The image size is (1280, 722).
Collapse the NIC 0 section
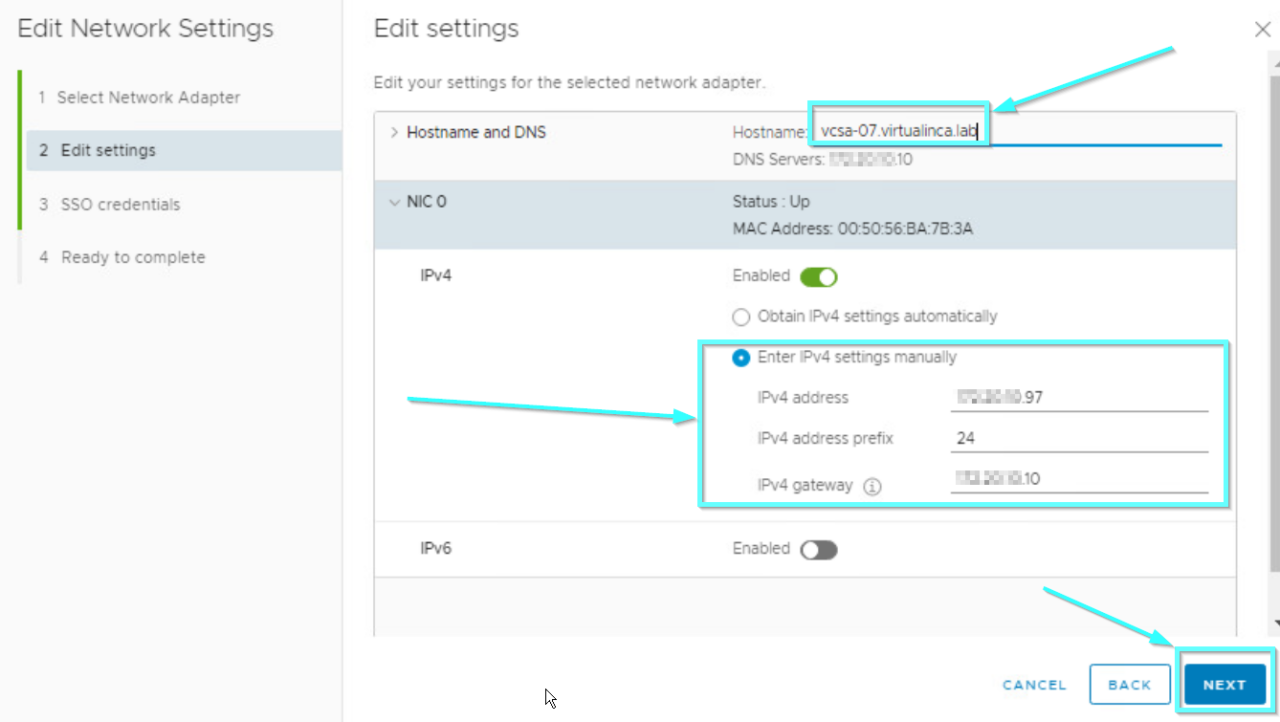[395, 201]
